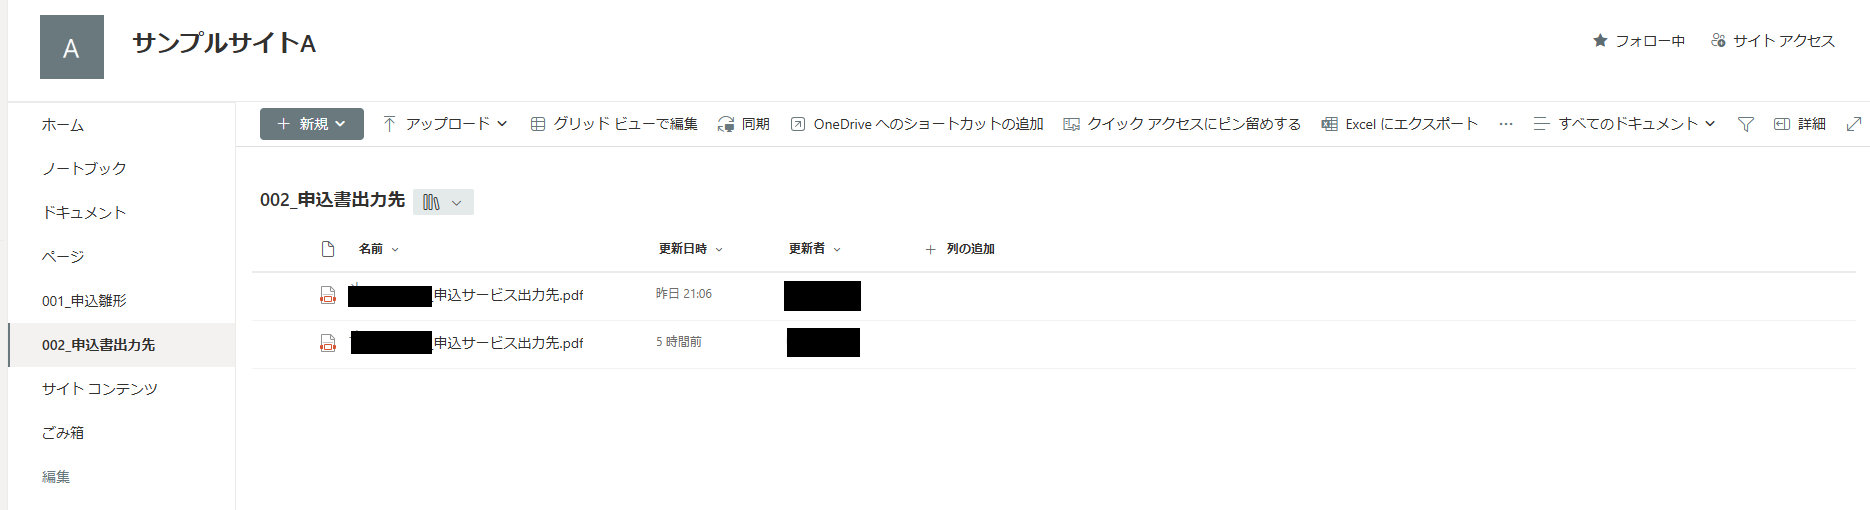The image size is (1870, 510).
Task: Open ページ in side navigation
Action: click(x=63, y=257)
